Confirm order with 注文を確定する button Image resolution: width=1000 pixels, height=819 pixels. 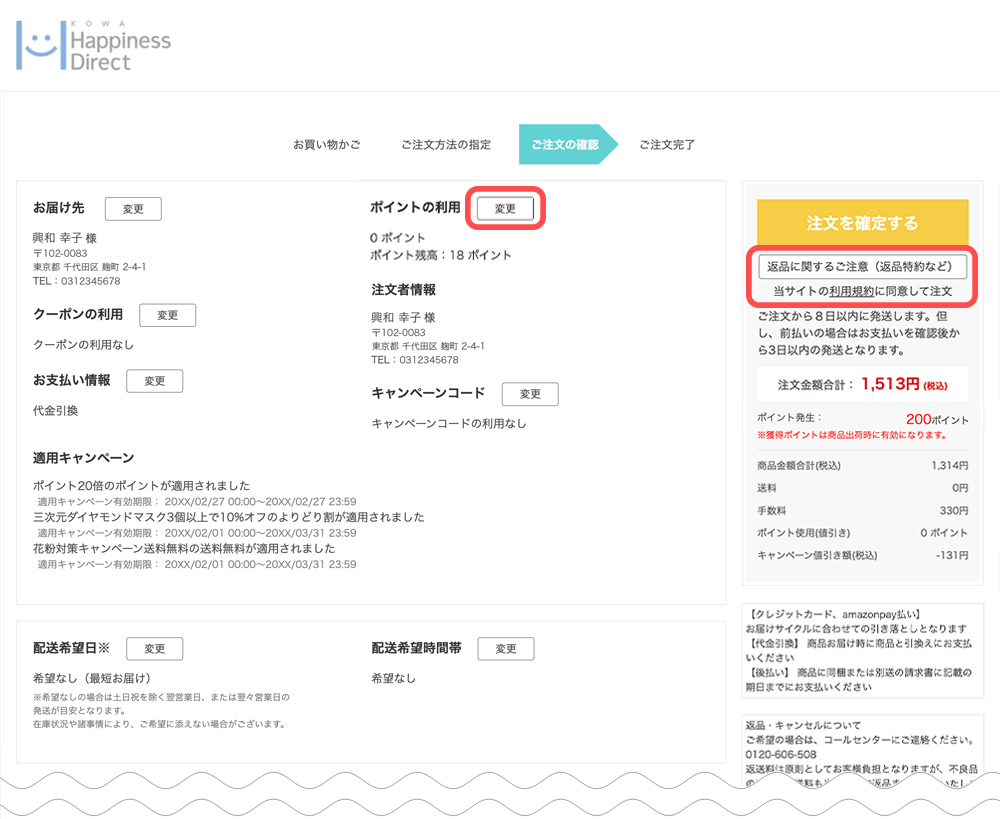click(862, 223)
